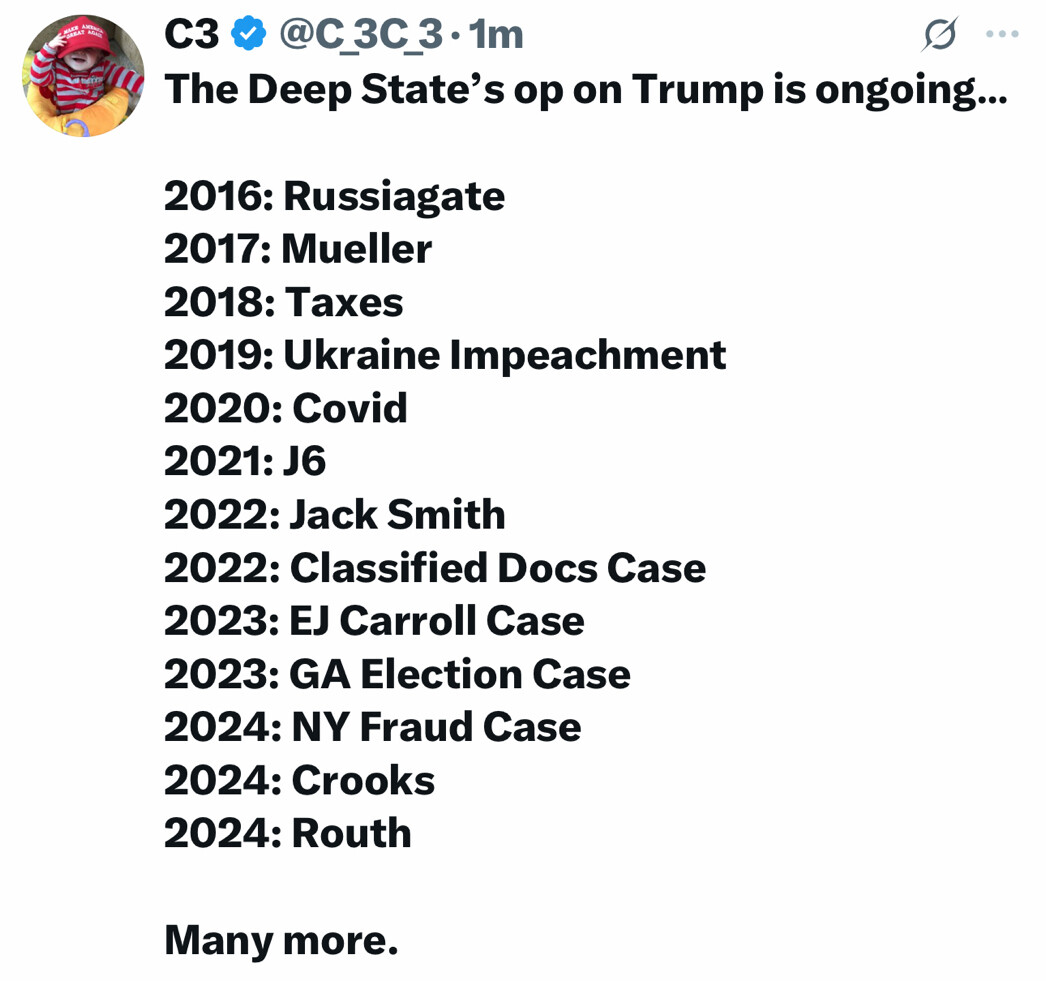Screen dimensions: 1046x981
Task: Click the 1m post timestamp
Action: (x=497, y=36)
